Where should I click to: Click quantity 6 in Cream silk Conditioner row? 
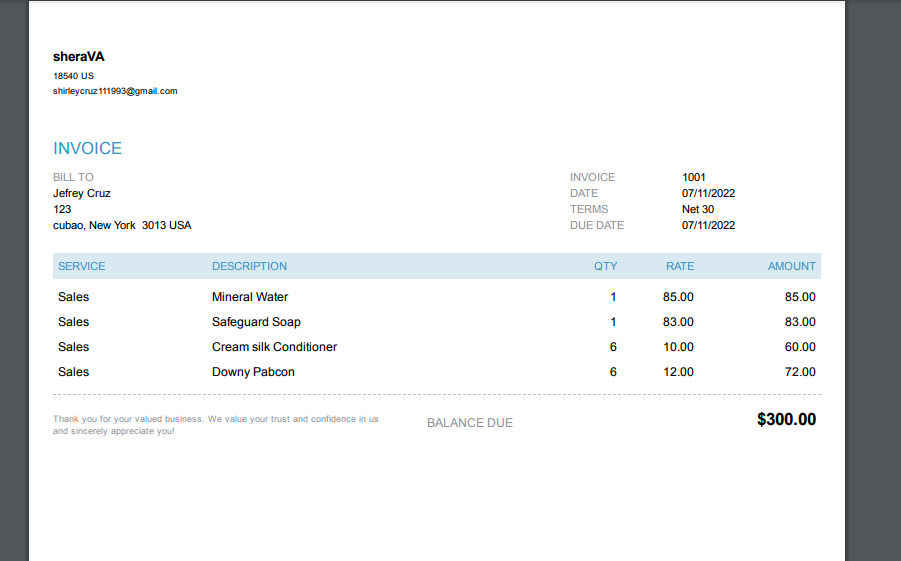click(x=613, y=347)
